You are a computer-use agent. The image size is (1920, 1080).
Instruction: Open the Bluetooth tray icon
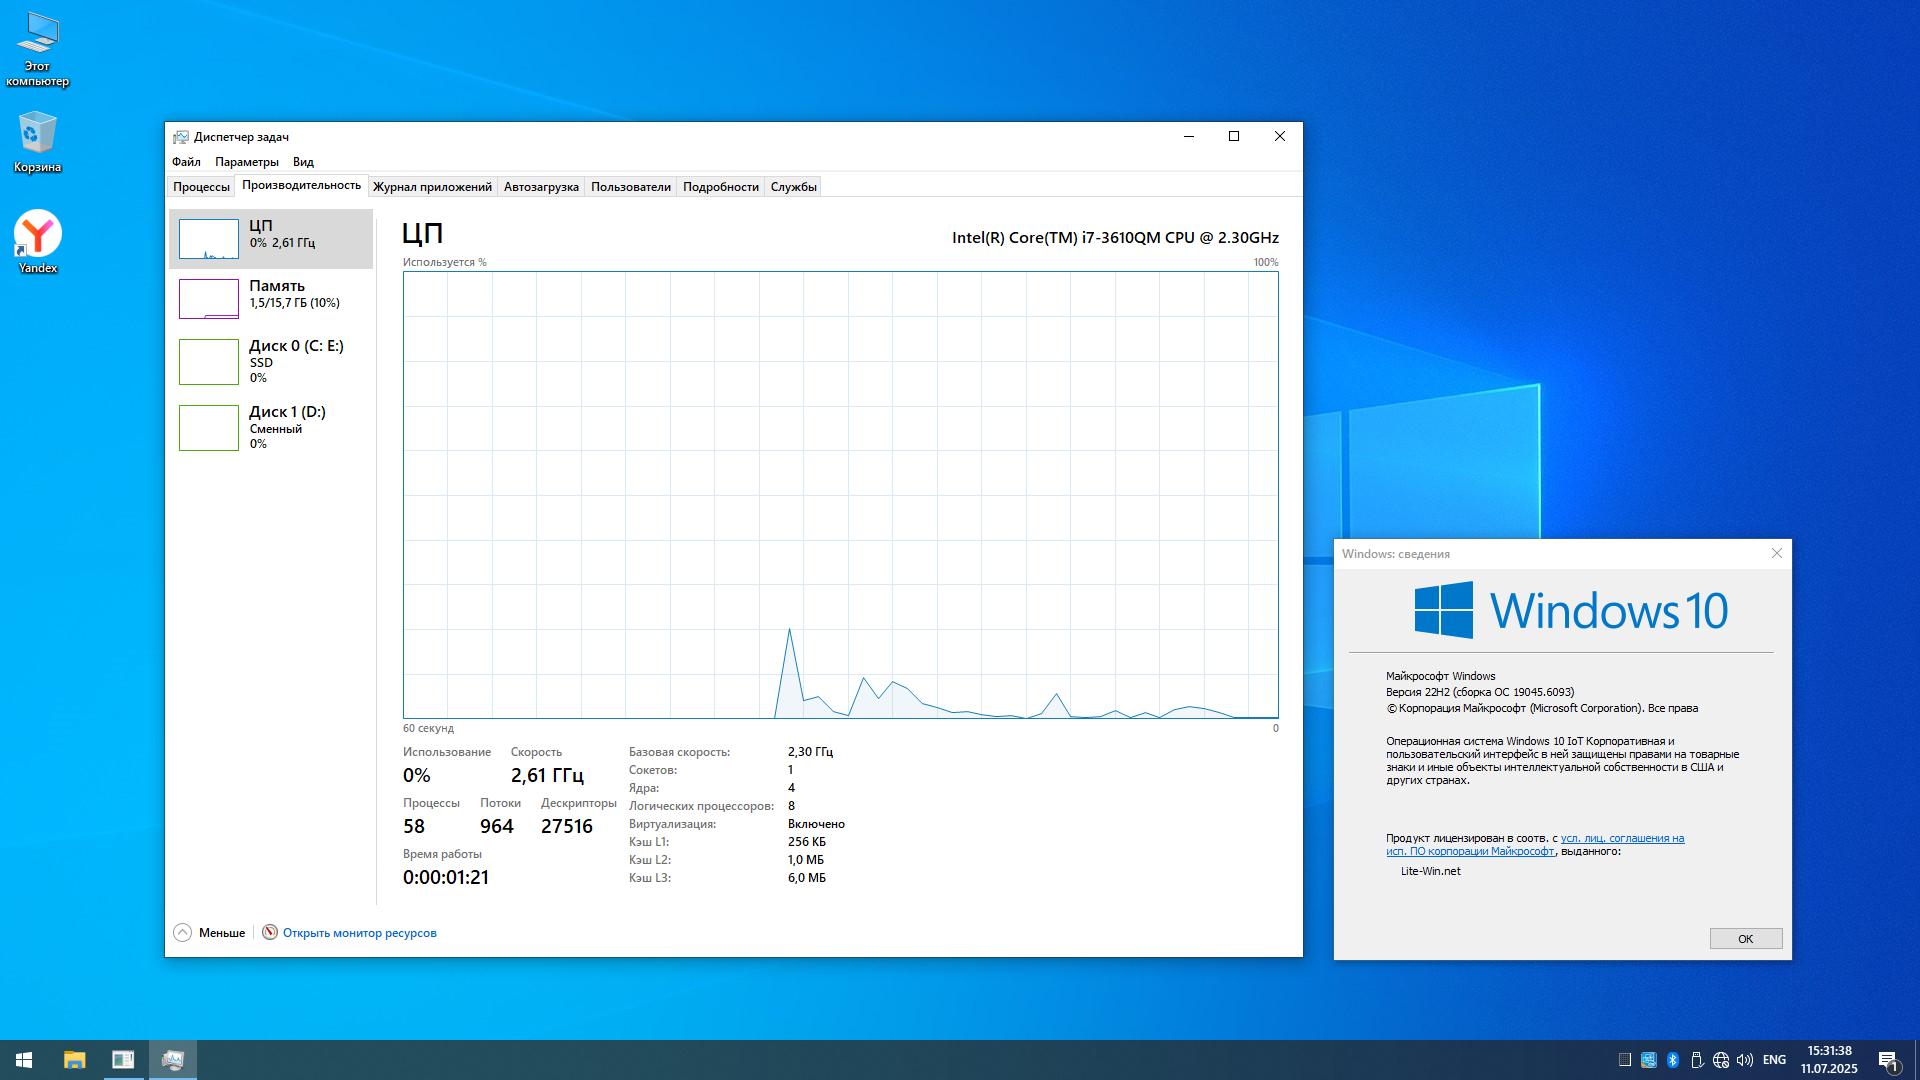[x=1673, y=1059]
